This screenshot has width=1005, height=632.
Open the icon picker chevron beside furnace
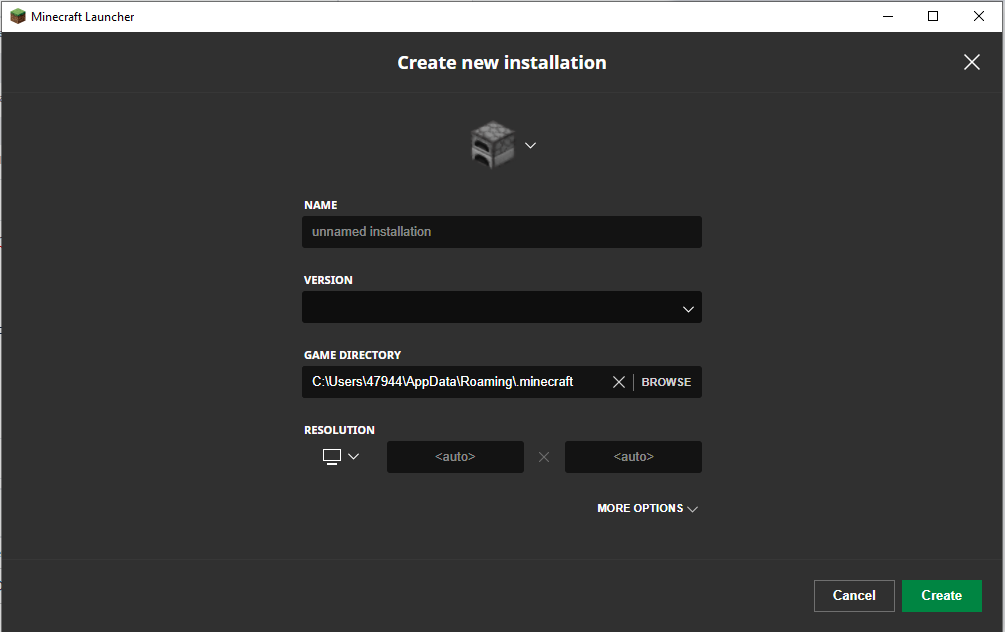tap(530, 145)
